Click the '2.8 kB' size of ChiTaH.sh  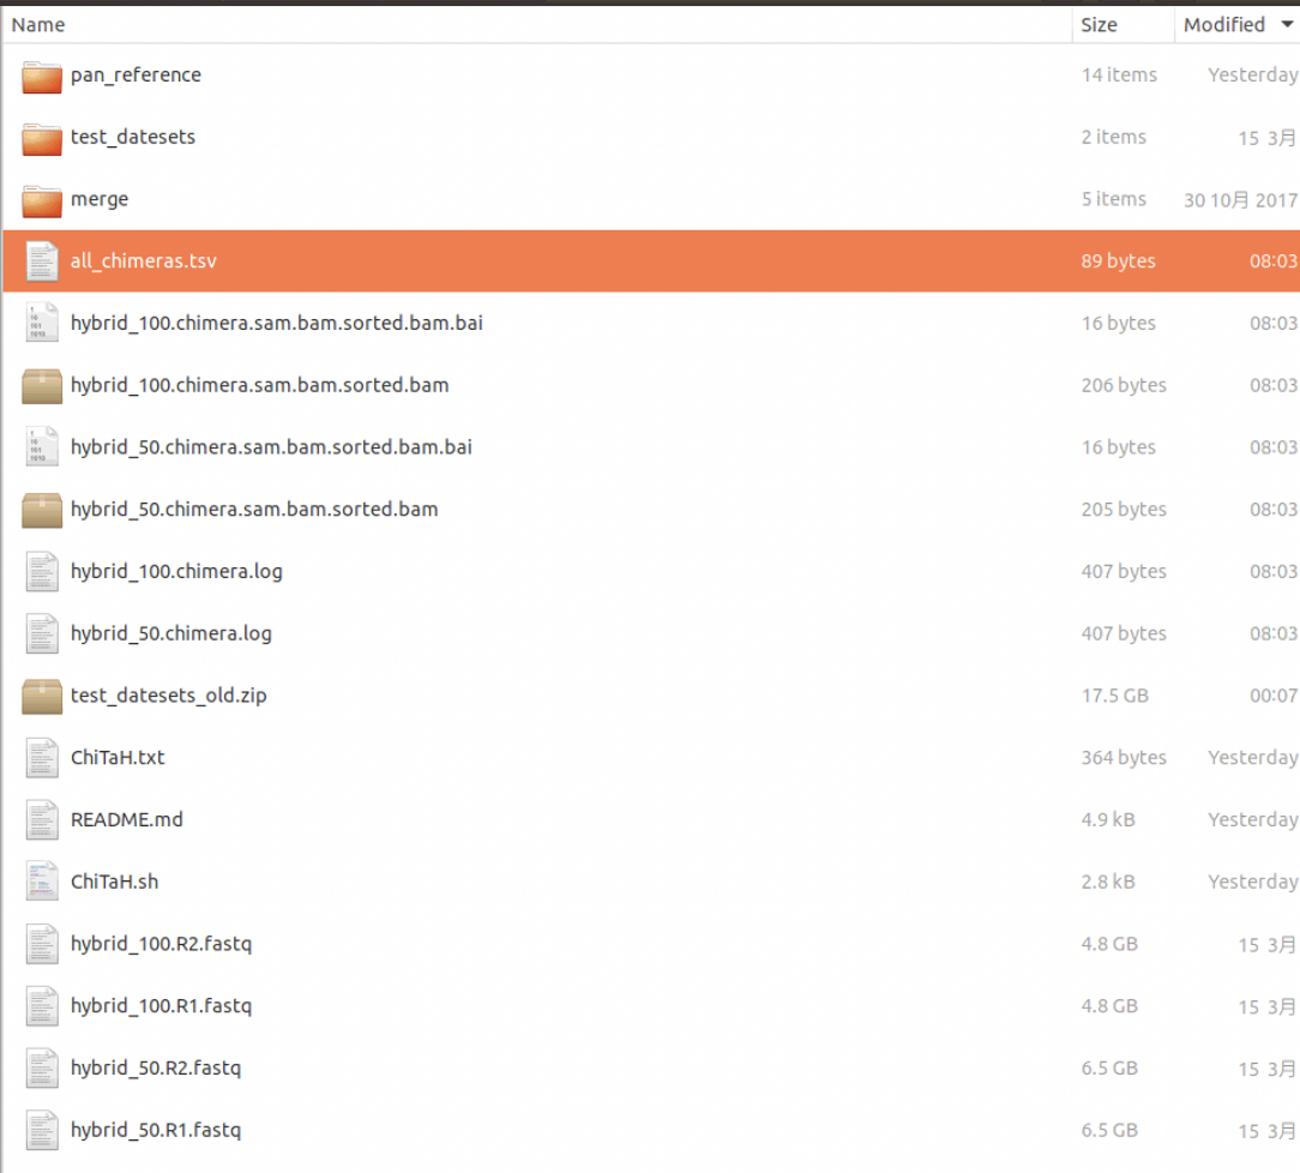tap(1108, 881)
